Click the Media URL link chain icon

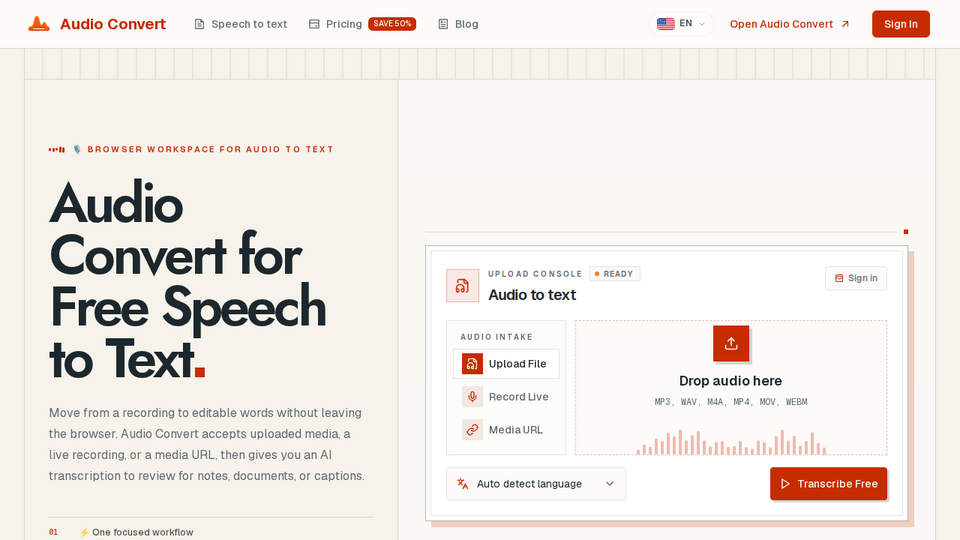[x=472, y=430]
